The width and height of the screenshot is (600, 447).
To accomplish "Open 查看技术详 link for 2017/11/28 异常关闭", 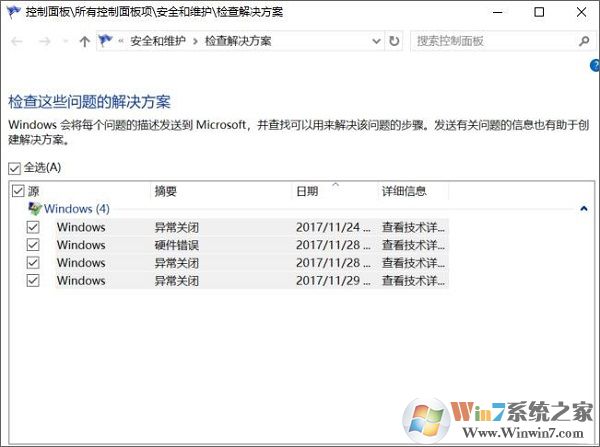I will point(413,263).
